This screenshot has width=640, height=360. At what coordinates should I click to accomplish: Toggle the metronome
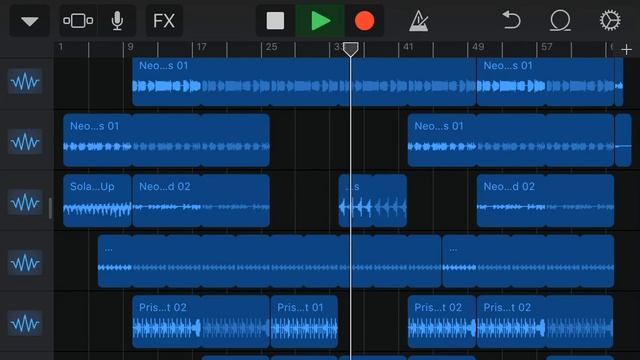tap(418, 21)
